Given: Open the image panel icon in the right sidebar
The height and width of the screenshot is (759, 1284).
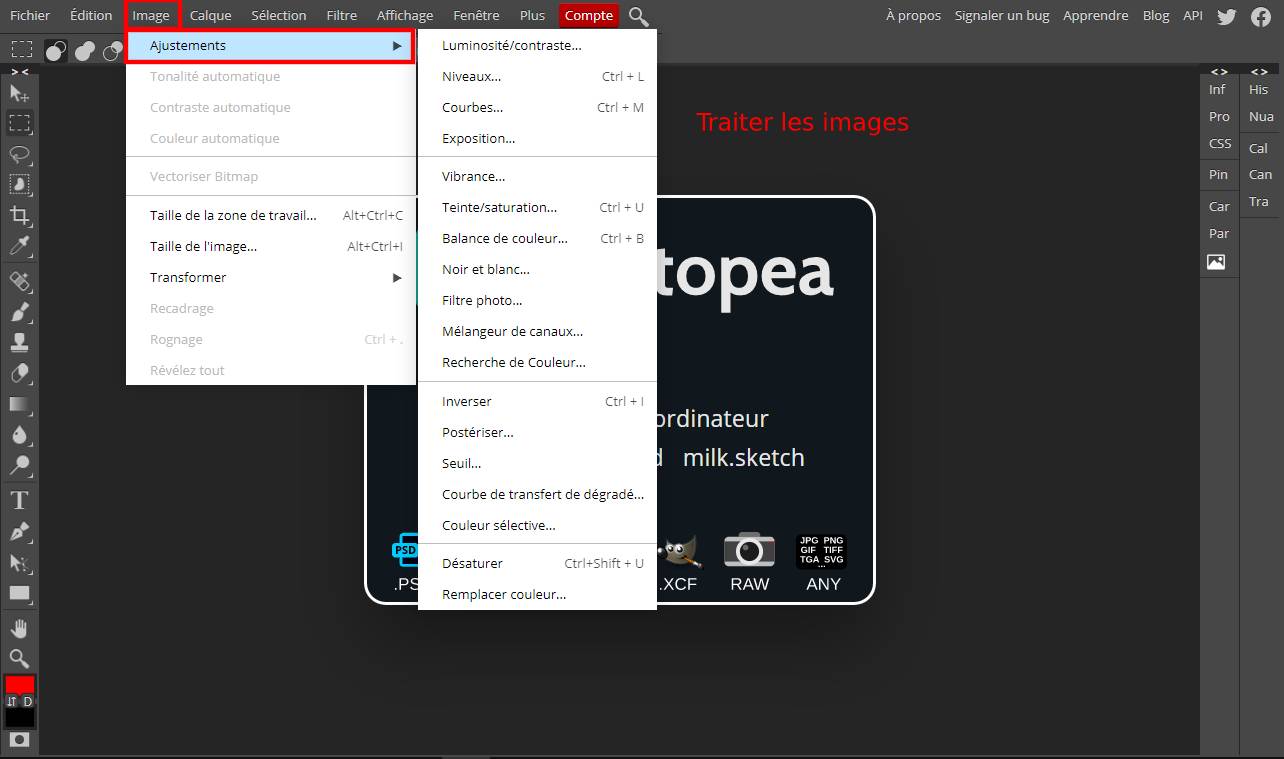Looking at the screenshot, I should pos(1216,262).
